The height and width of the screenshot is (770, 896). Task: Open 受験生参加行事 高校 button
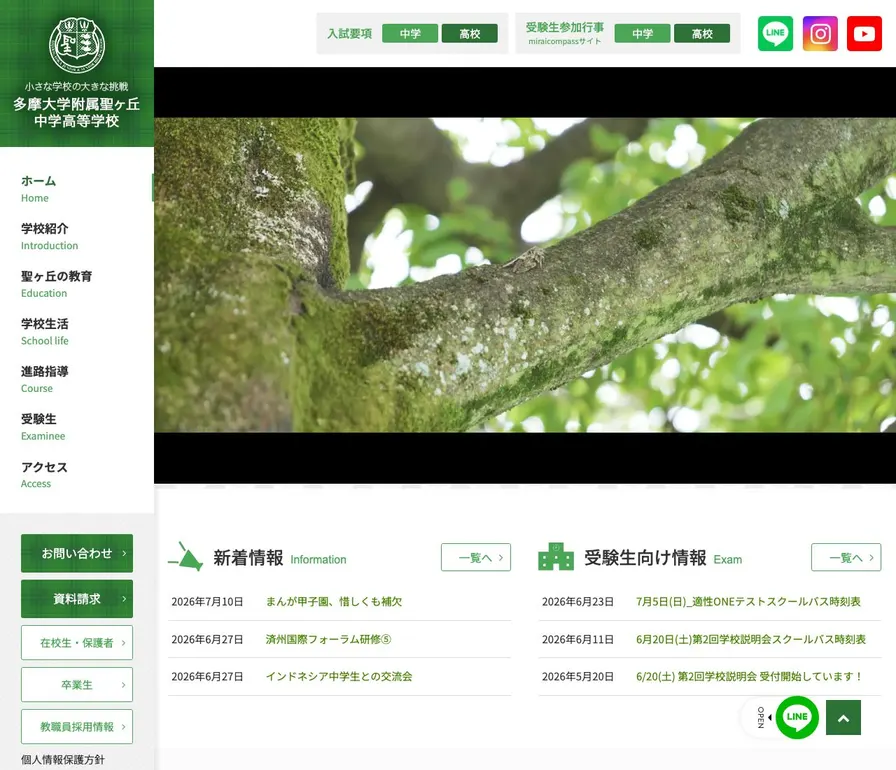click(x=702, y=34)
